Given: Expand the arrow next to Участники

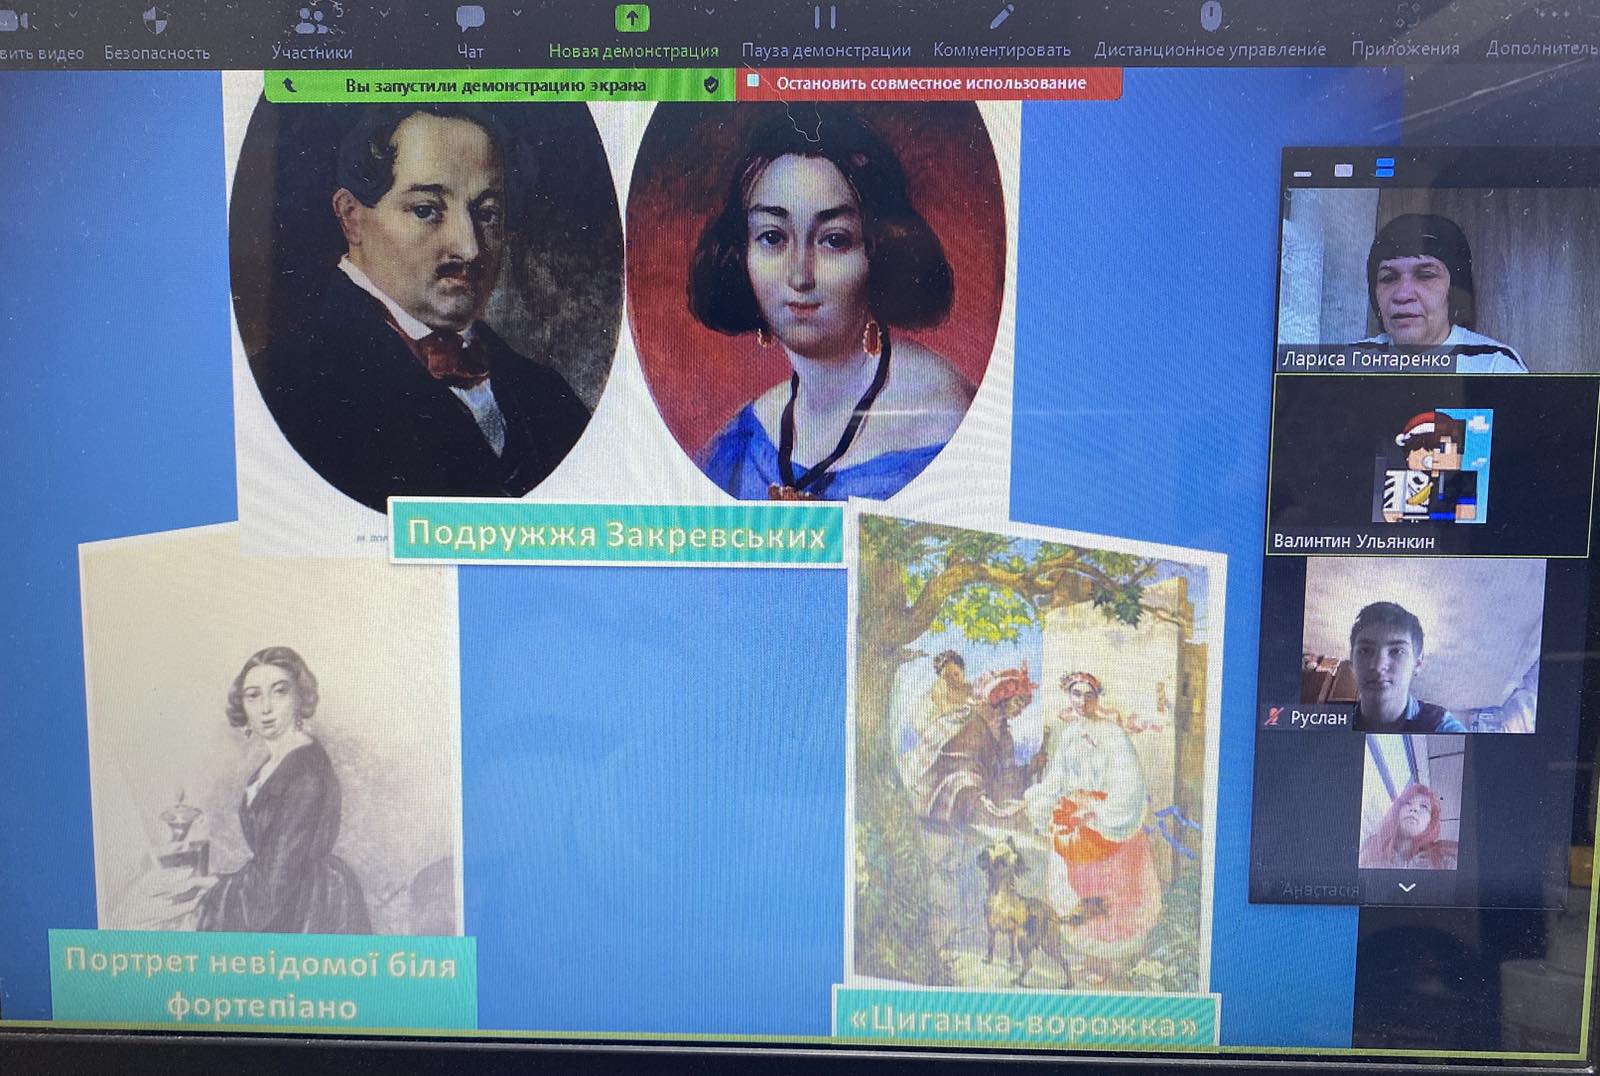Looking at the screenshot, I should click(385, 14).
